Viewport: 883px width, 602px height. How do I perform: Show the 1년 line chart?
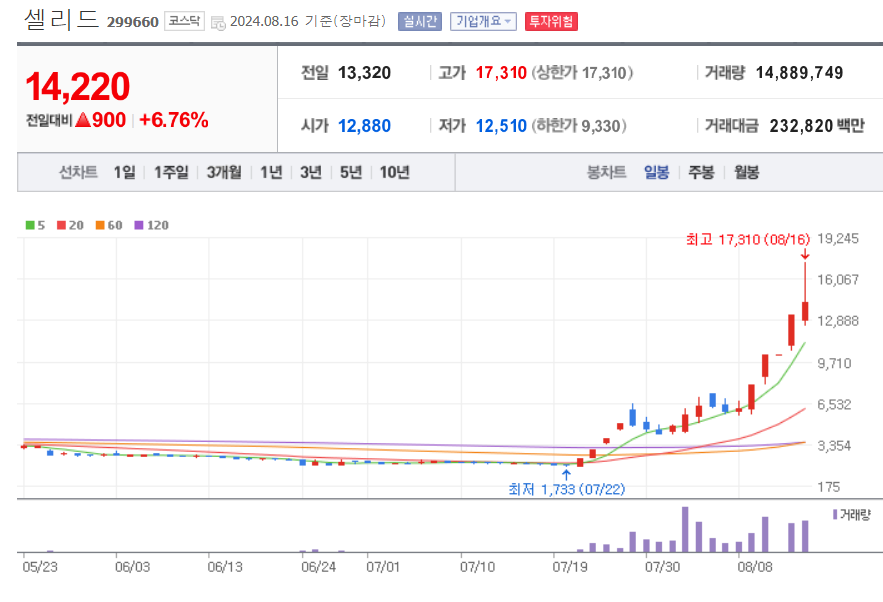271,172
